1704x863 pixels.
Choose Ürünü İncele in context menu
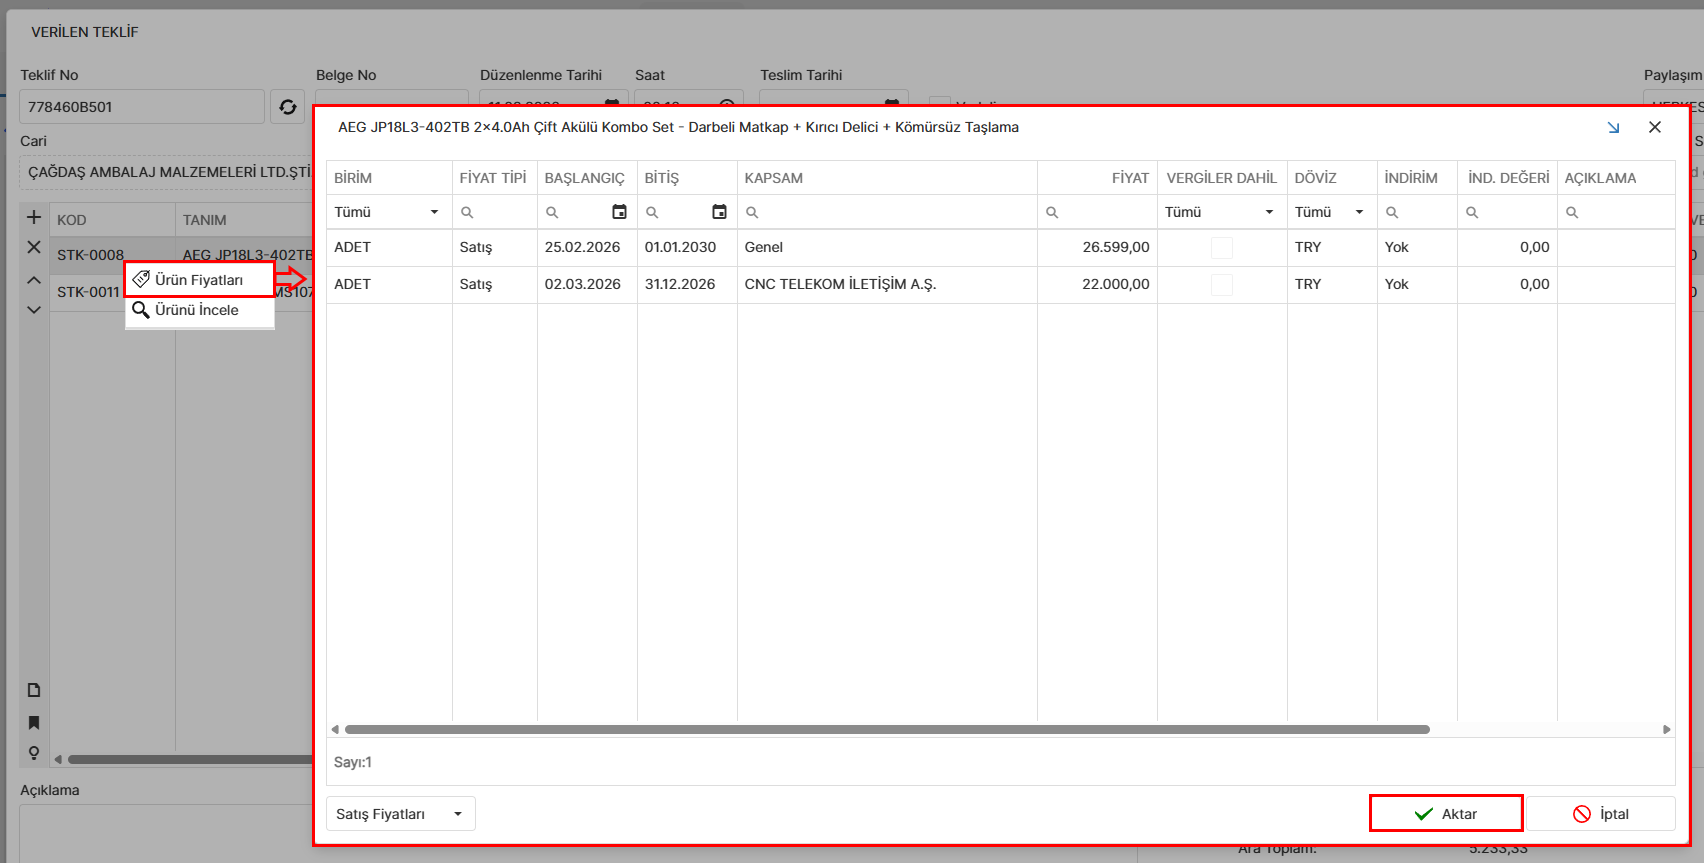(x=197, y=310)
